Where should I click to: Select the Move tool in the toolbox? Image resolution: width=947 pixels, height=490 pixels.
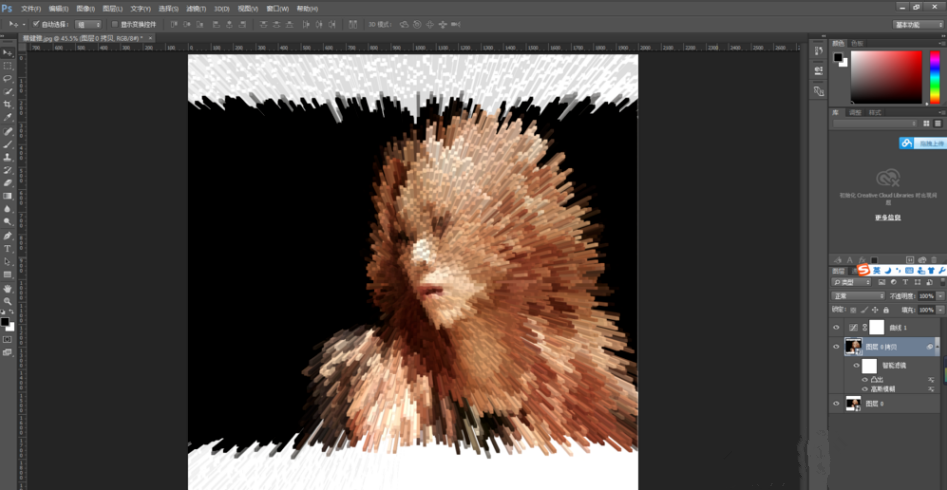pyautogui.click(x=8, y=52)
